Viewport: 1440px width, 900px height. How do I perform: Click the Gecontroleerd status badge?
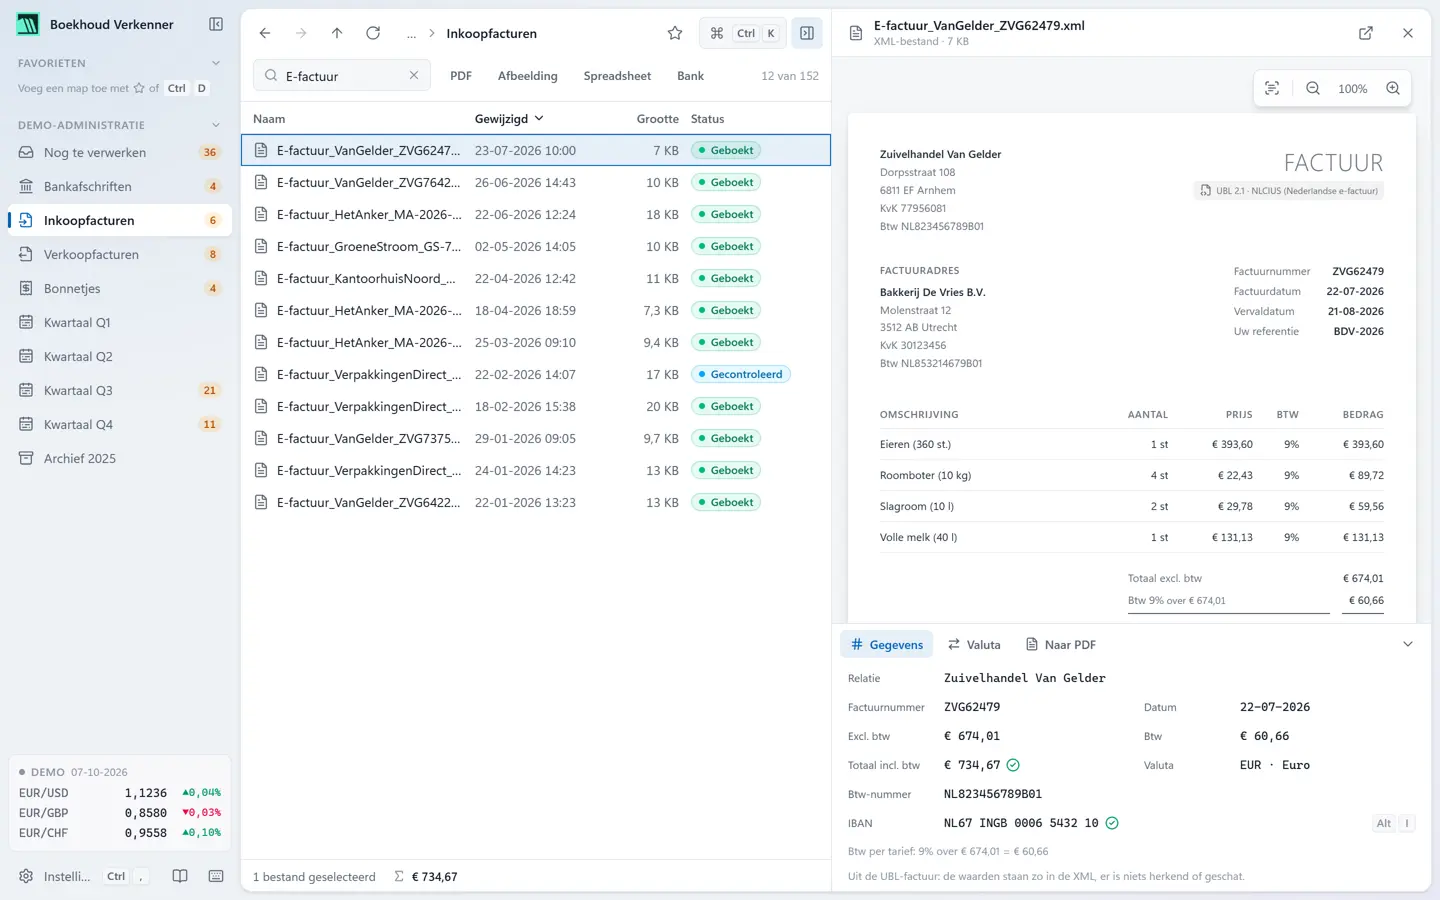pos(740,374)
